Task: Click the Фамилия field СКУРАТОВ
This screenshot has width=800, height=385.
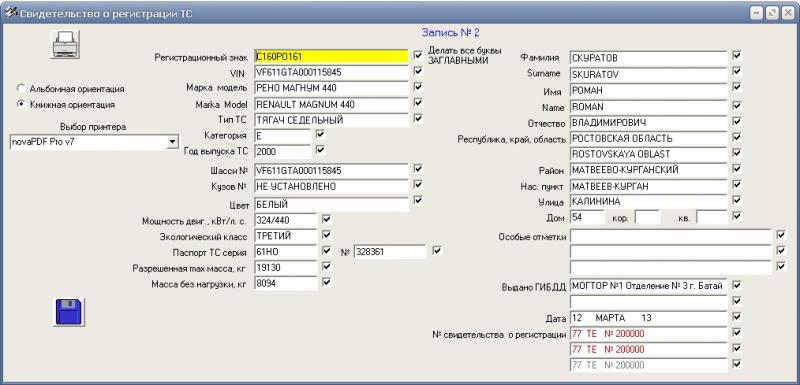Action: click(x=648, y=58)
